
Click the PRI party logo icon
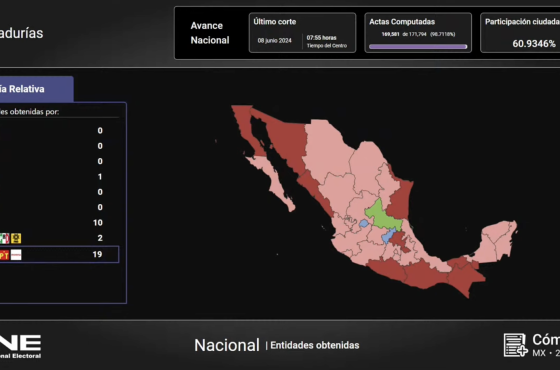4,238
